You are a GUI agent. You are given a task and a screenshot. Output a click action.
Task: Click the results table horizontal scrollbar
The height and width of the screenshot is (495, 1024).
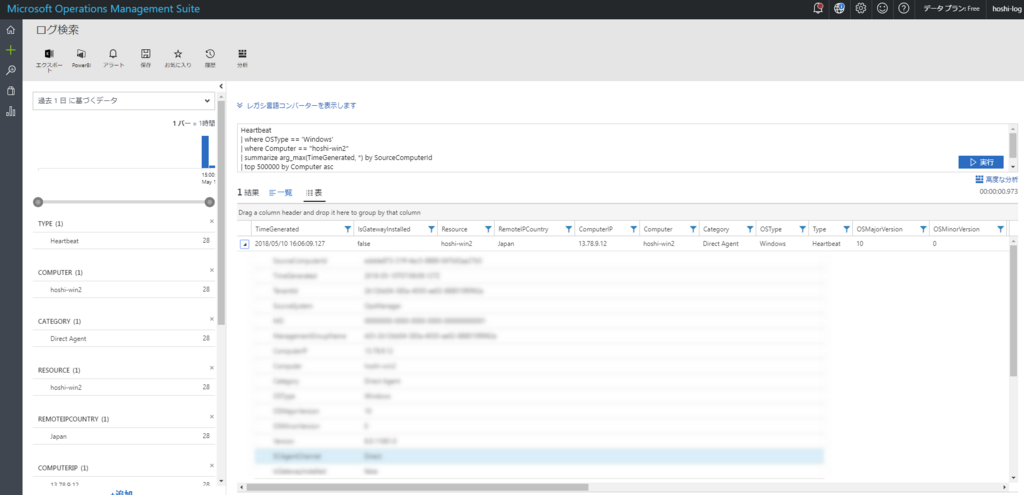click(x=418, y=487)
